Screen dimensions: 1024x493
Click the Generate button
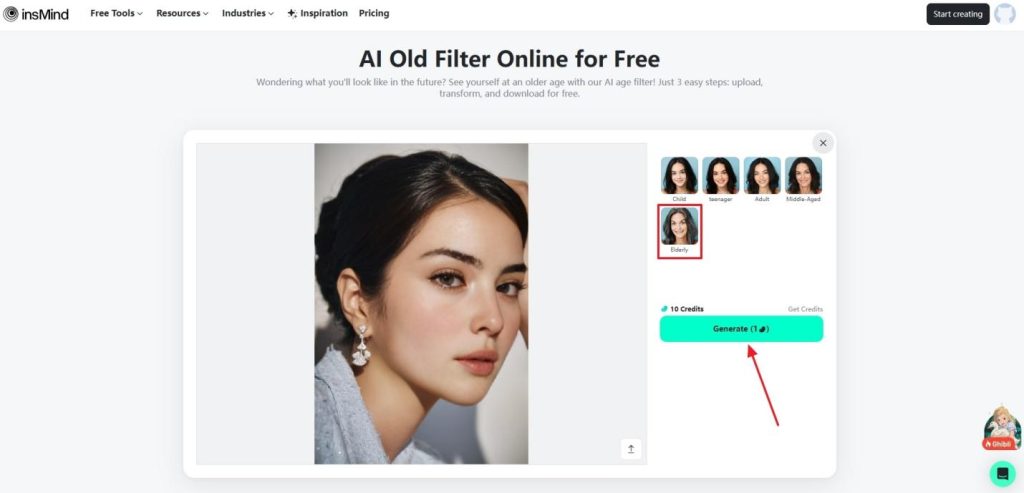pyautogui.click(x=741, y=329)
